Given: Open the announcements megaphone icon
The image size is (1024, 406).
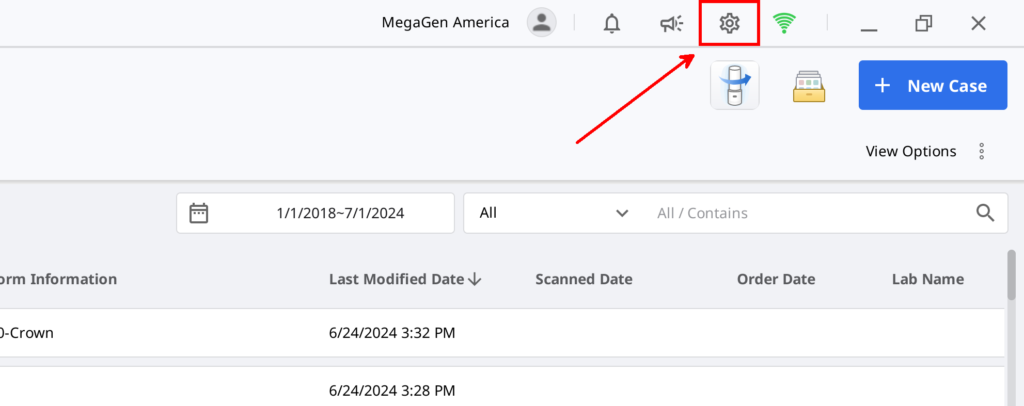Looking at the screenshot, I should [671, 24].
